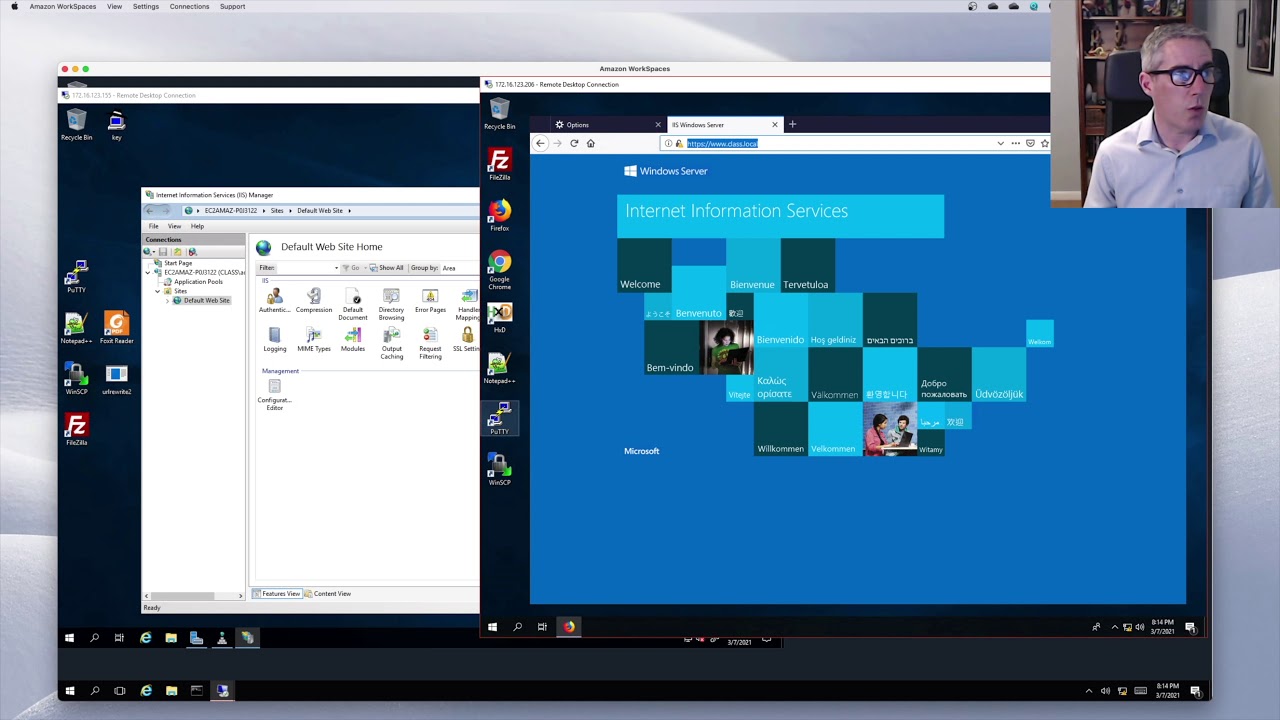Close the IIS Windows Server tab

pos(774,125)
